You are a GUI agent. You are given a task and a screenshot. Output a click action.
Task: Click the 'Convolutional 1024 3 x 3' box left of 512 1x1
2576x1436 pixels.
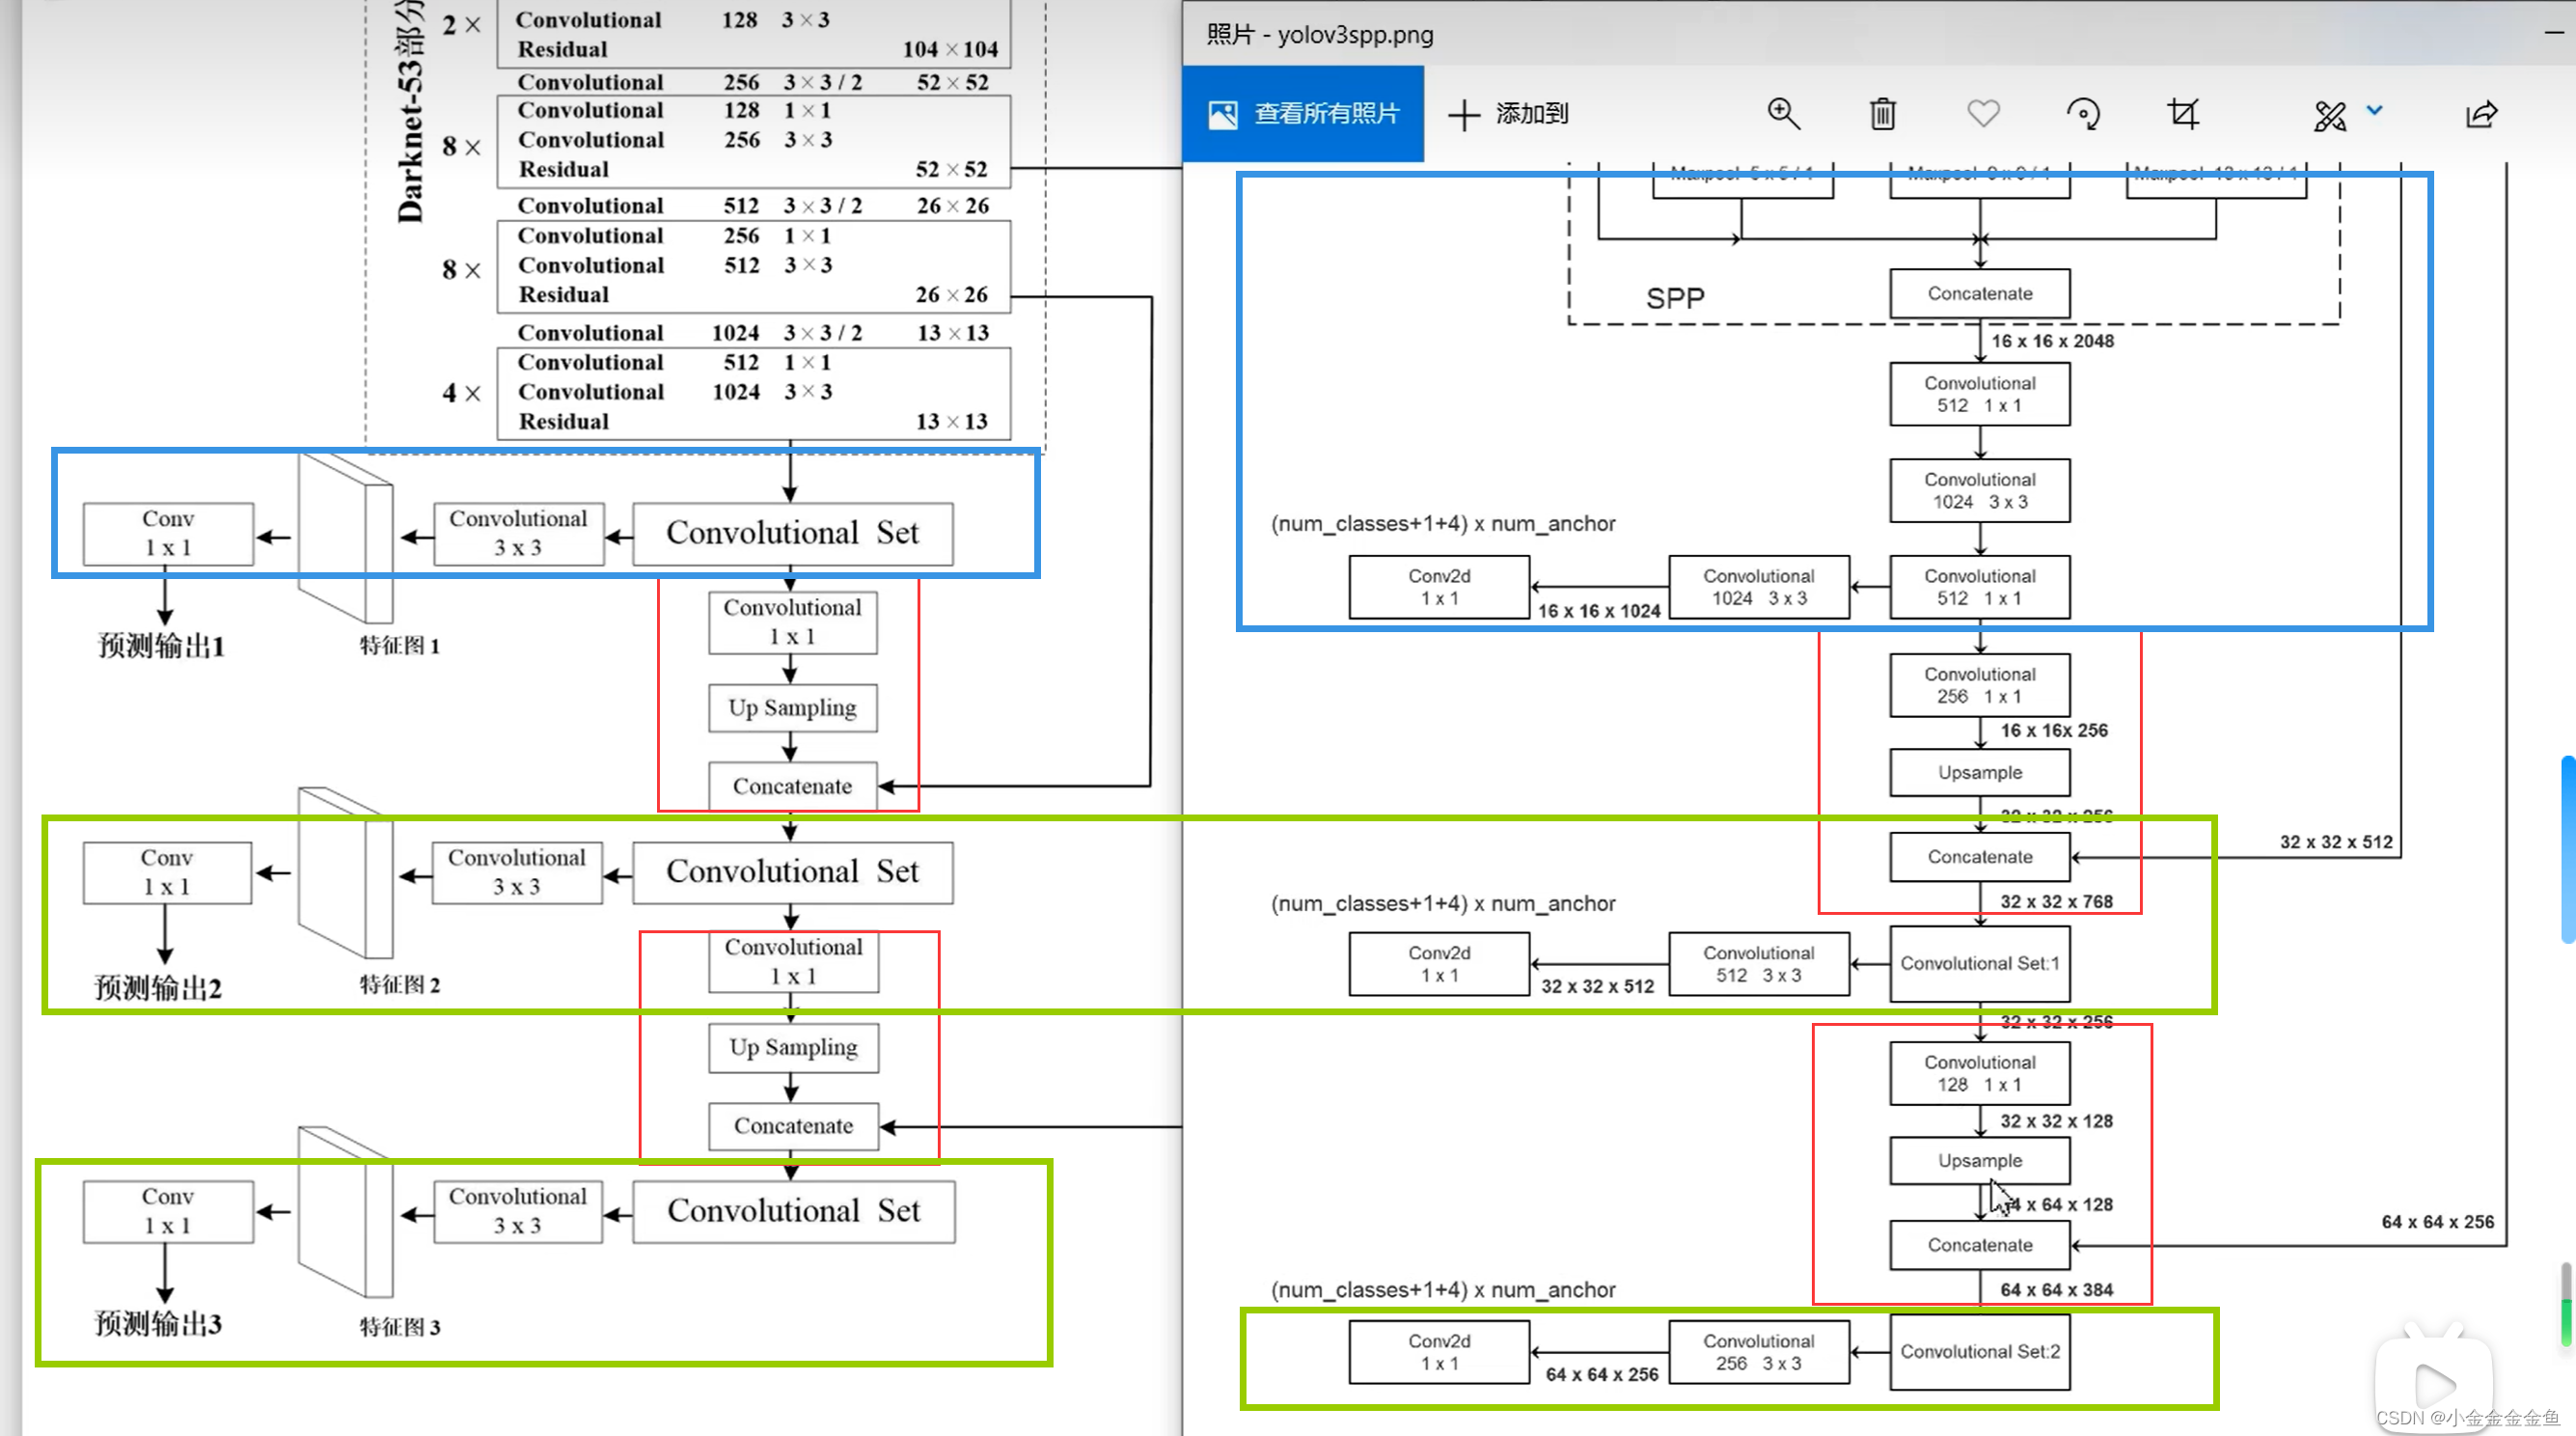(1759, 587)
